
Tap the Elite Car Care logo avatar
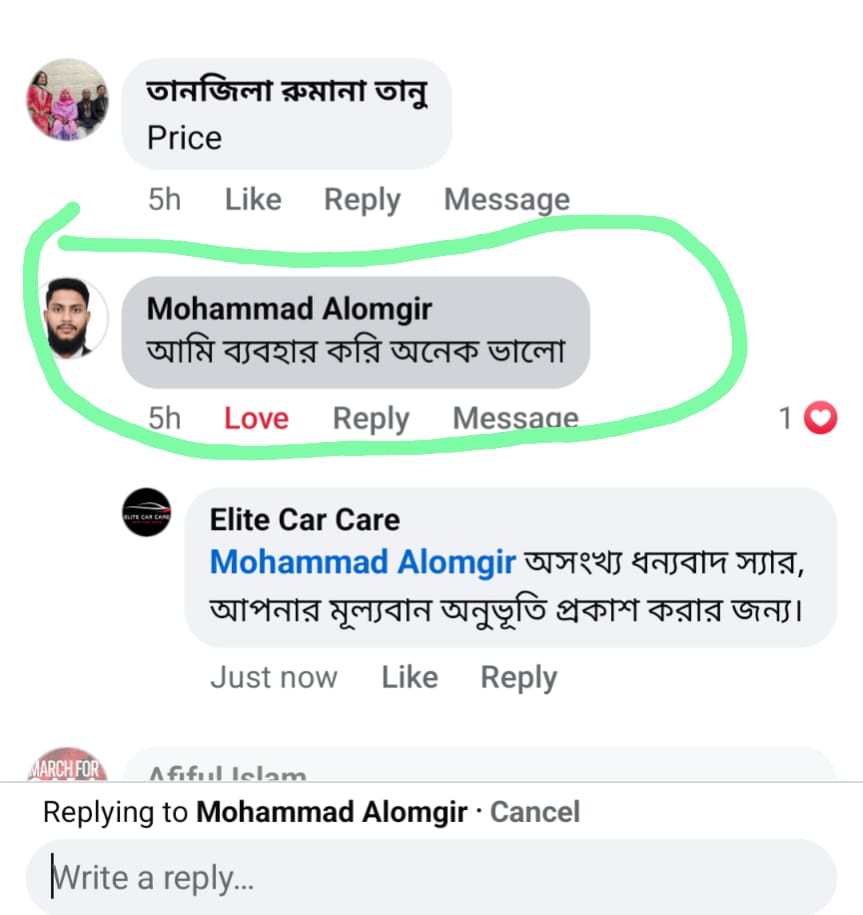(x=147, y=512)
